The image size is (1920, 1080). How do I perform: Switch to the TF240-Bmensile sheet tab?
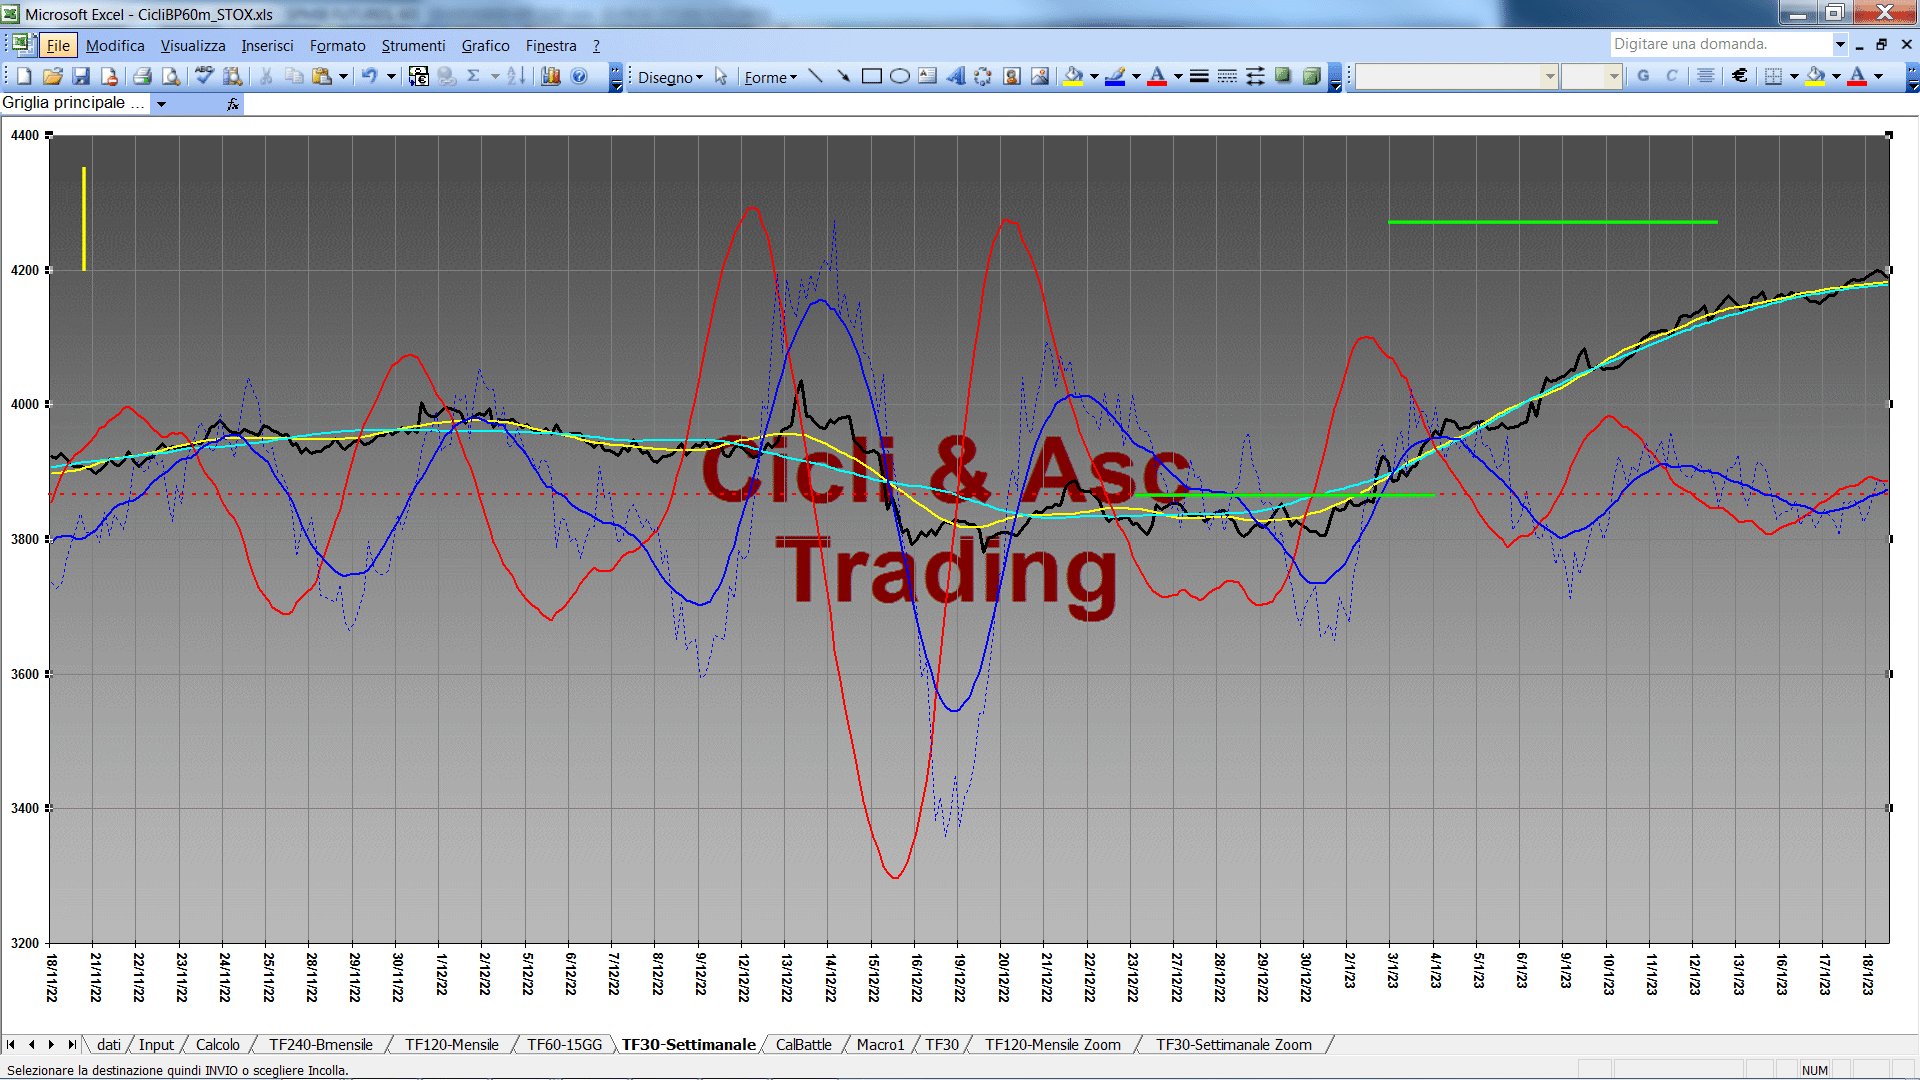point(320,1044)
